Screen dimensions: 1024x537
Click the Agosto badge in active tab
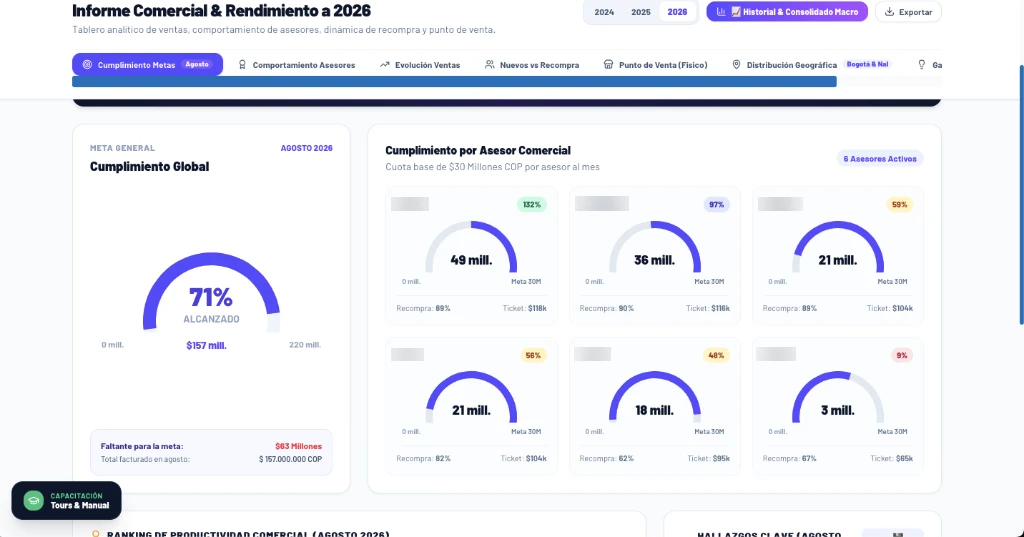197,64
